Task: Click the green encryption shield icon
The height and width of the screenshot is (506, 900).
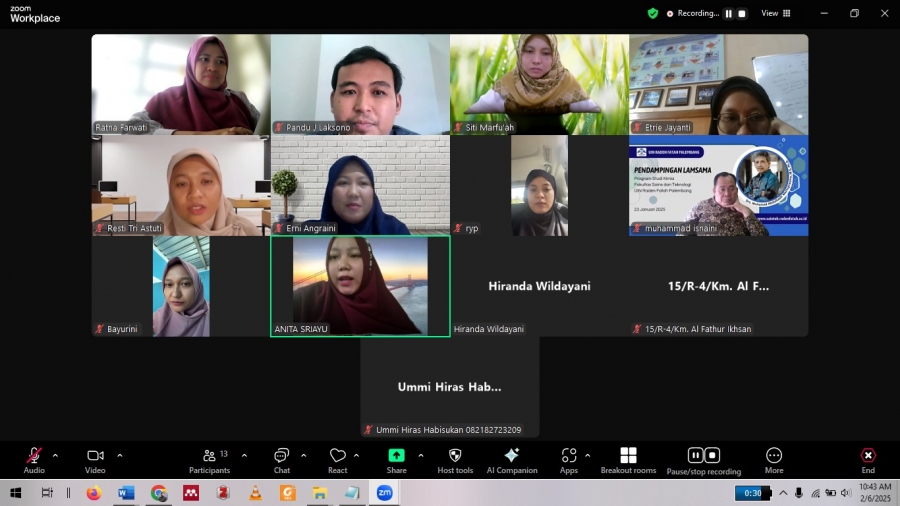Action: pos(653,13)
